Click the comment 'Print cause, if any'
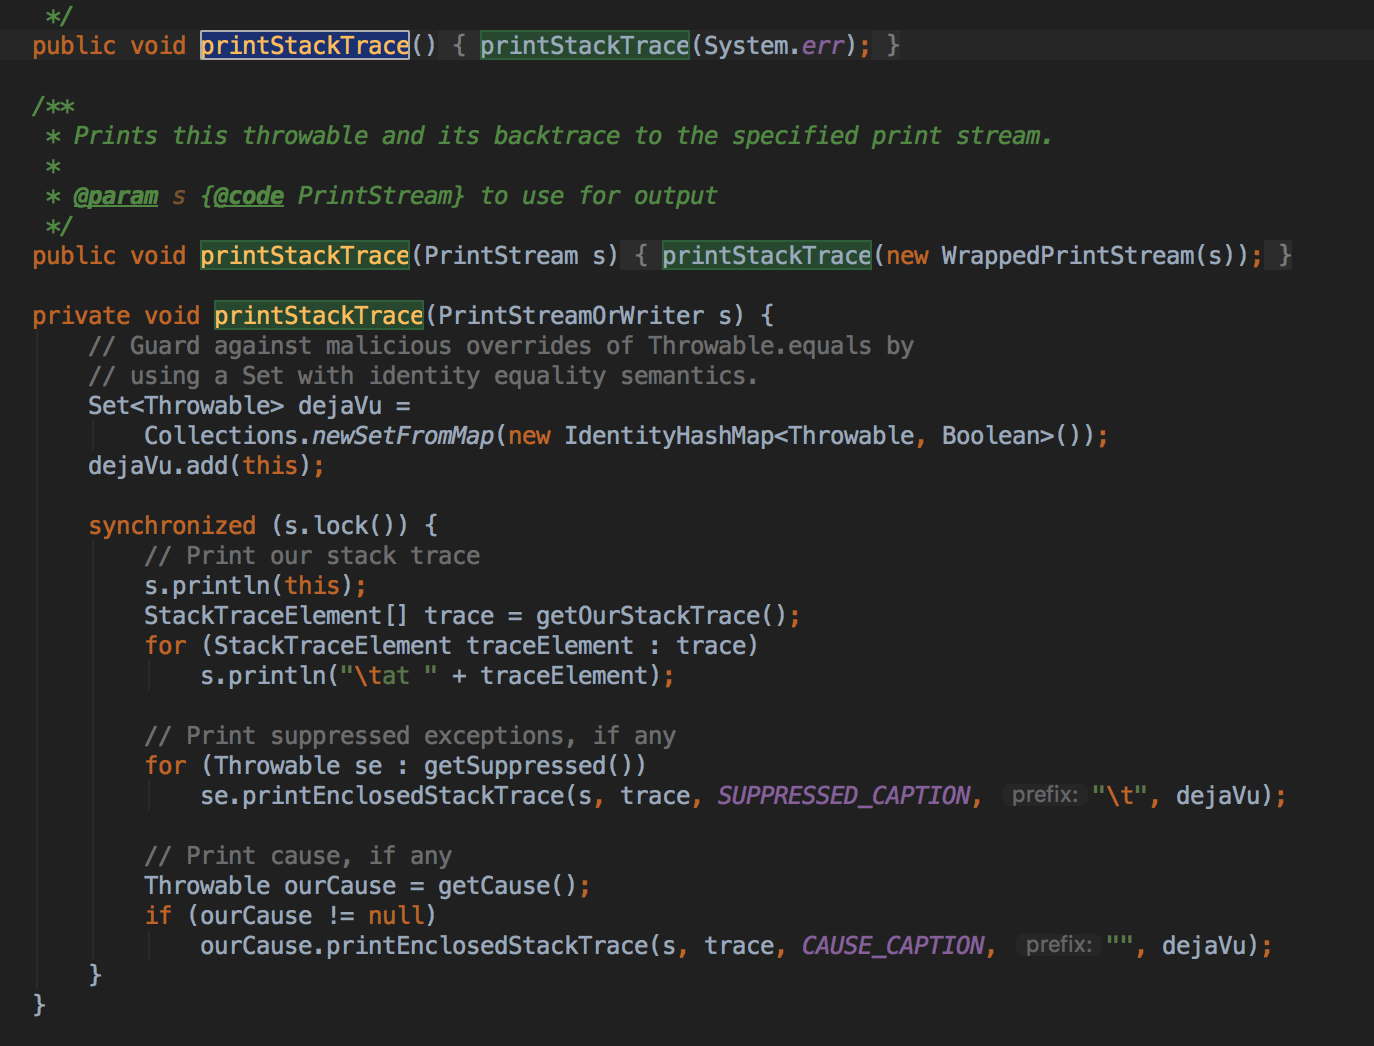 tap(298, 855)
